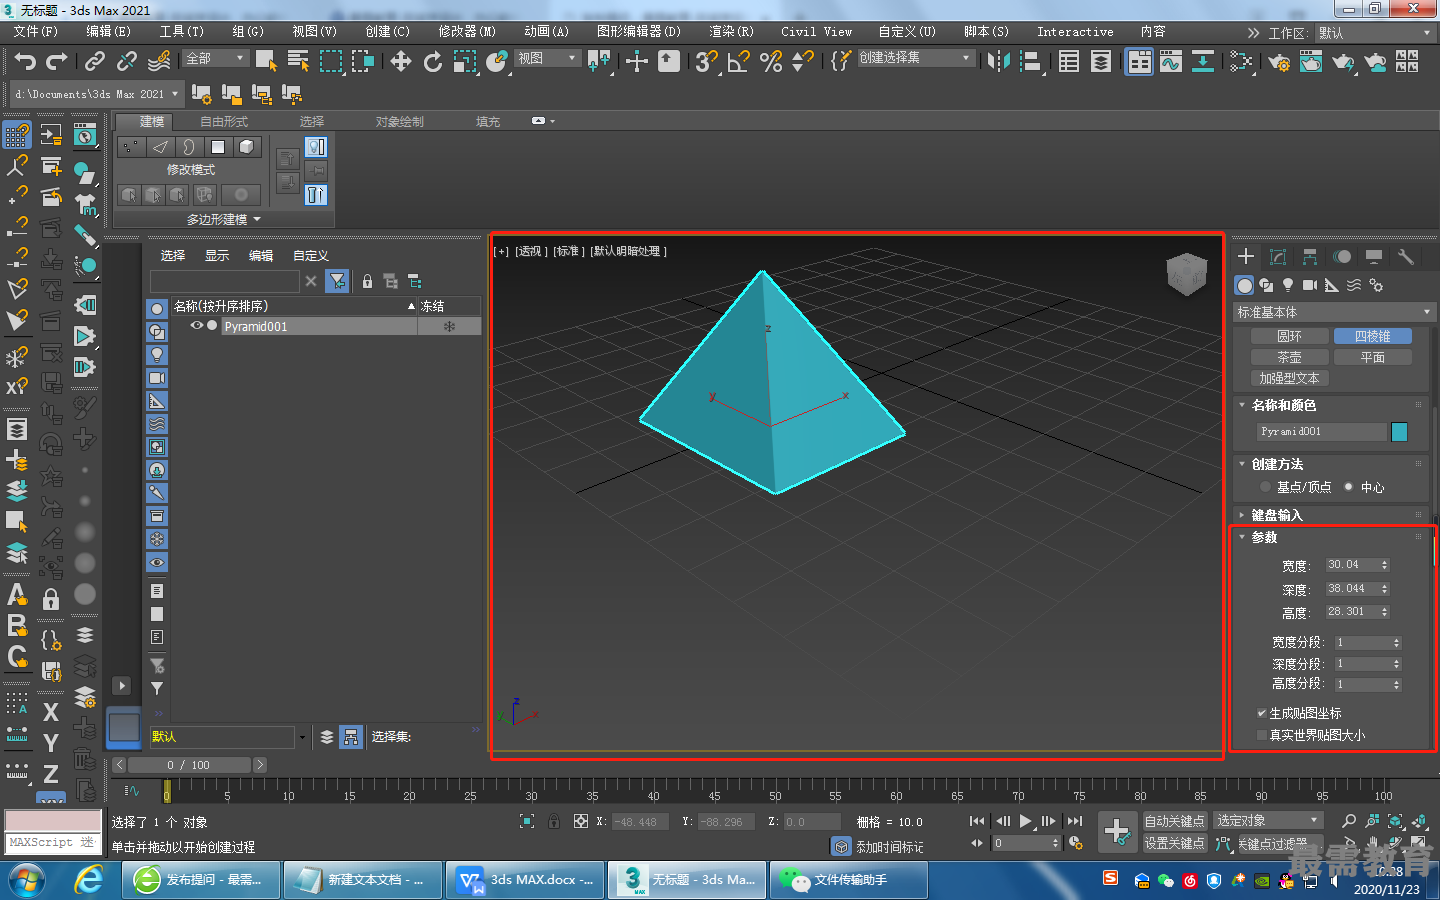Activate Bind to Space Warp tool
This screenshot has height=900, width=1440.
[159, 62]
